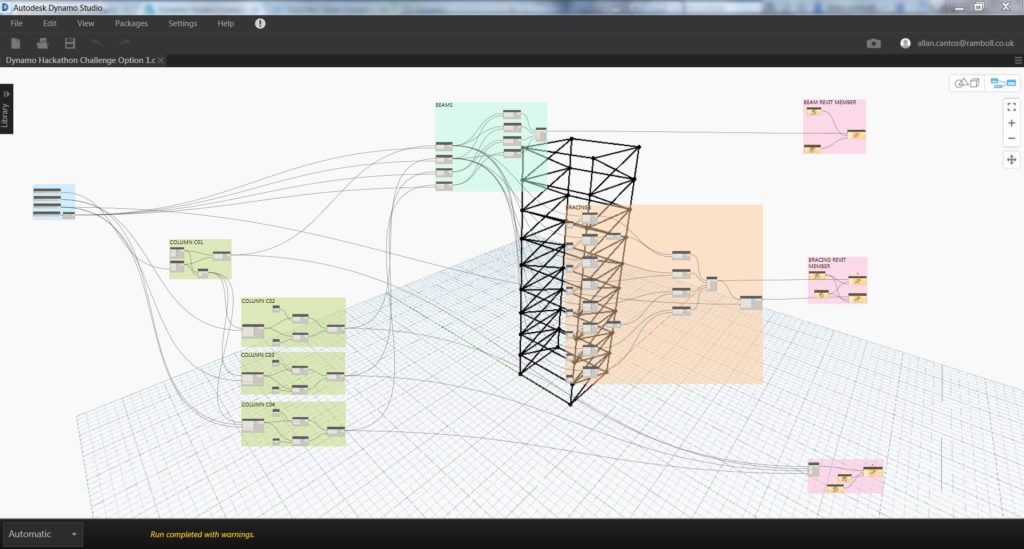
Task: Click the Zoom Out minus button
Action: pyautogui.click(x=1011, y=138)
